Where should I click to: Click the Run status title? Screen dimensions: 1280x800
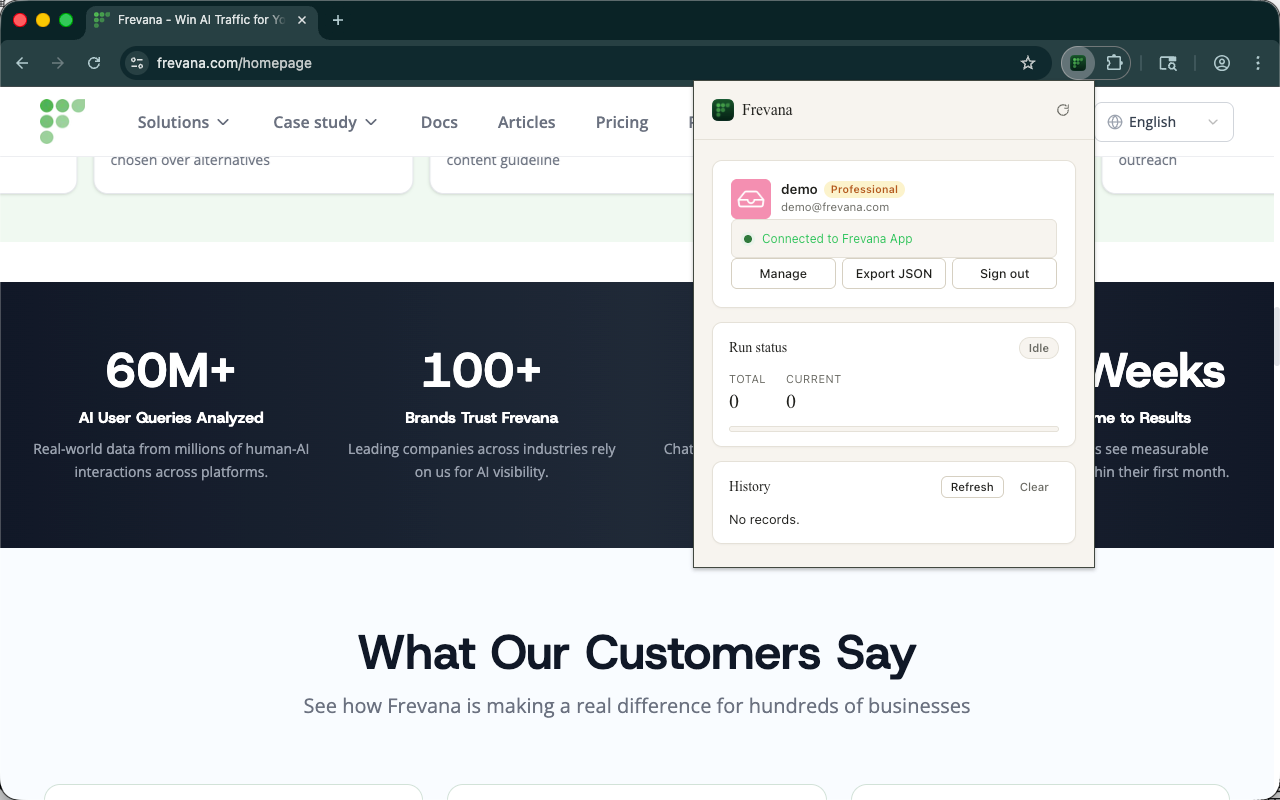758,348
